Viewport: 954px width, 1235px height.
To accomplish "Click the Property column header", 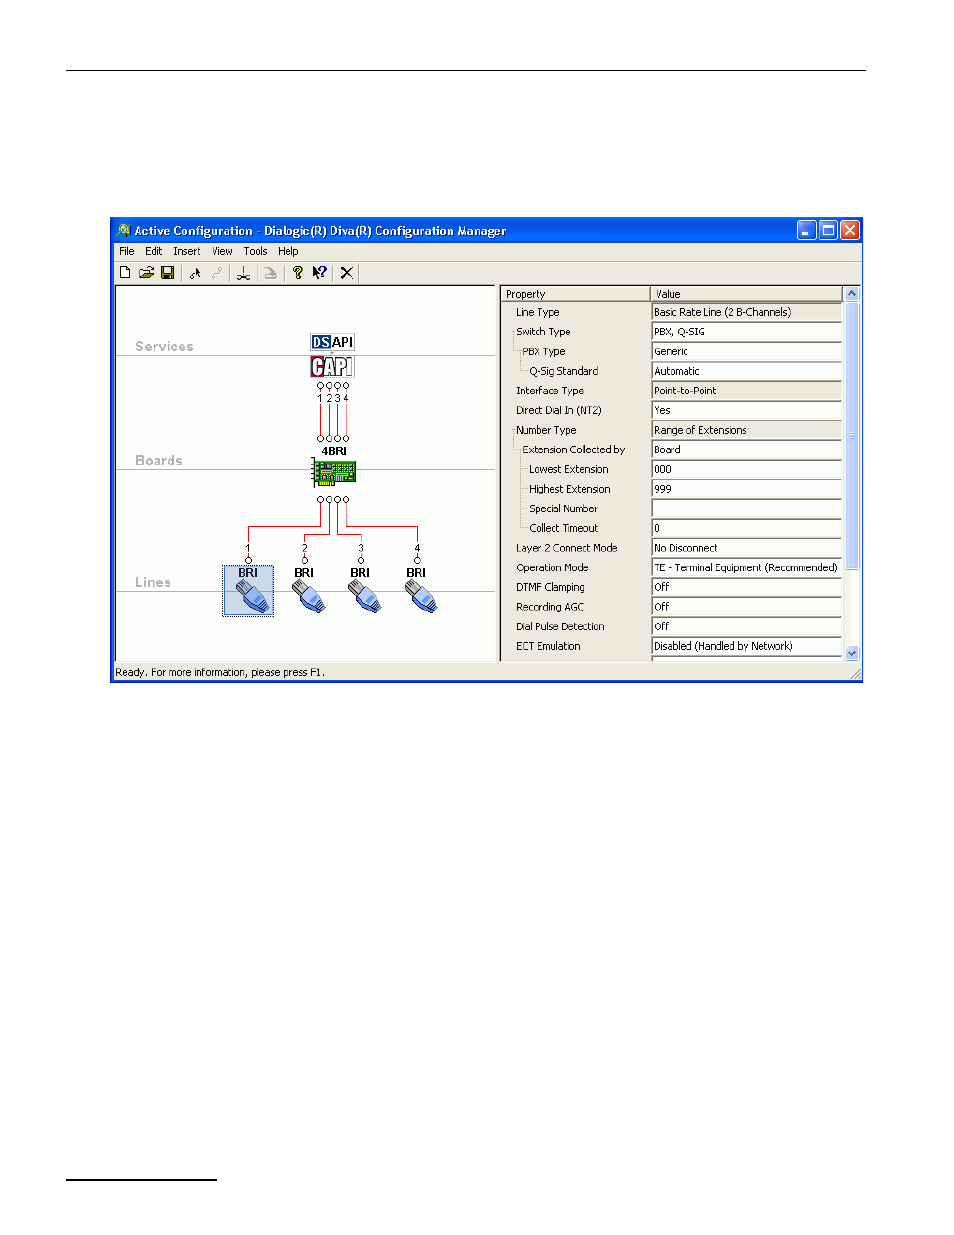I will 576,294.
